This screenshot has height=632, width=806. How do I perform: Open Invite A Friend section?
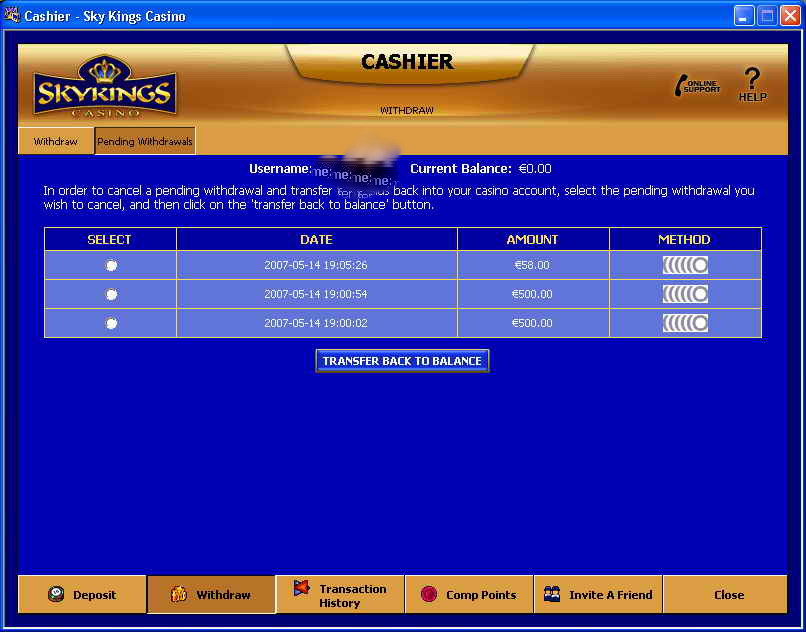(x=598, y=594)
